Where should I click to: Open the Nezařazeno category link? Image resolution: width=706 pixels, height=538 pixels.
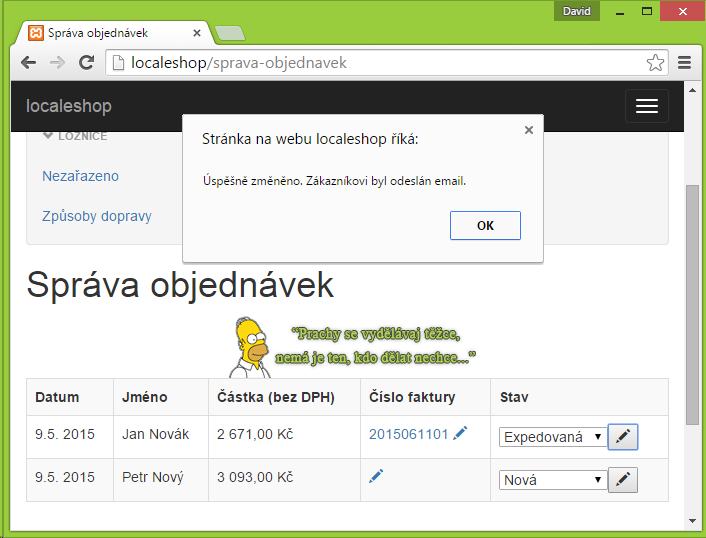[81, 176]
